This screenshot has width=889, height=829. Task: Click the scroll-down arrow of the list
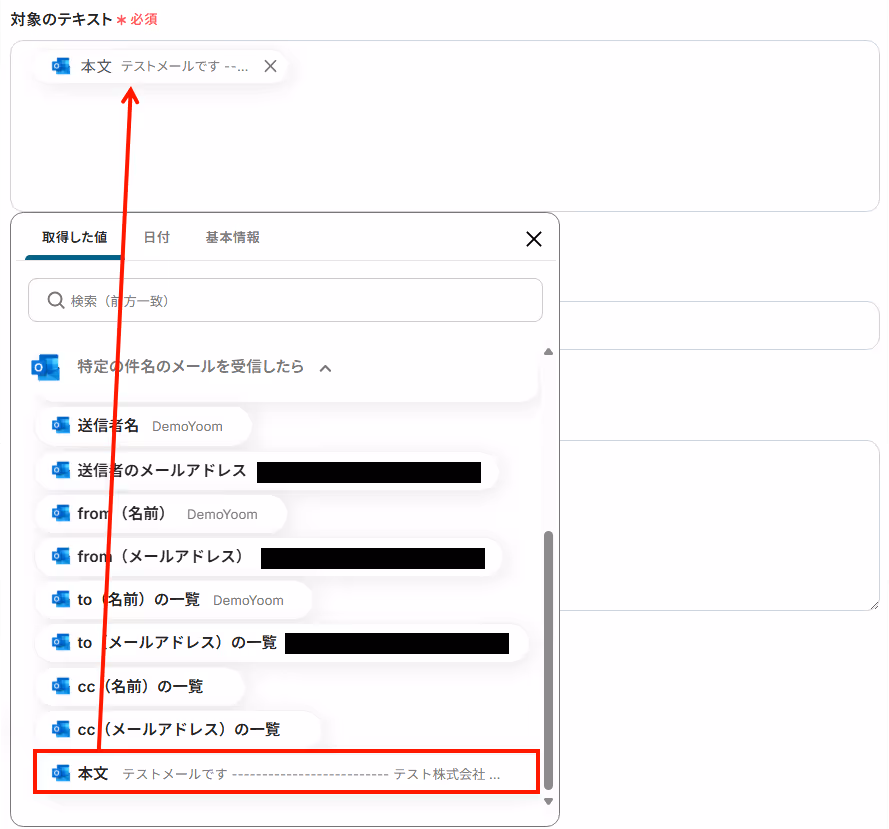tap(548, 801)
